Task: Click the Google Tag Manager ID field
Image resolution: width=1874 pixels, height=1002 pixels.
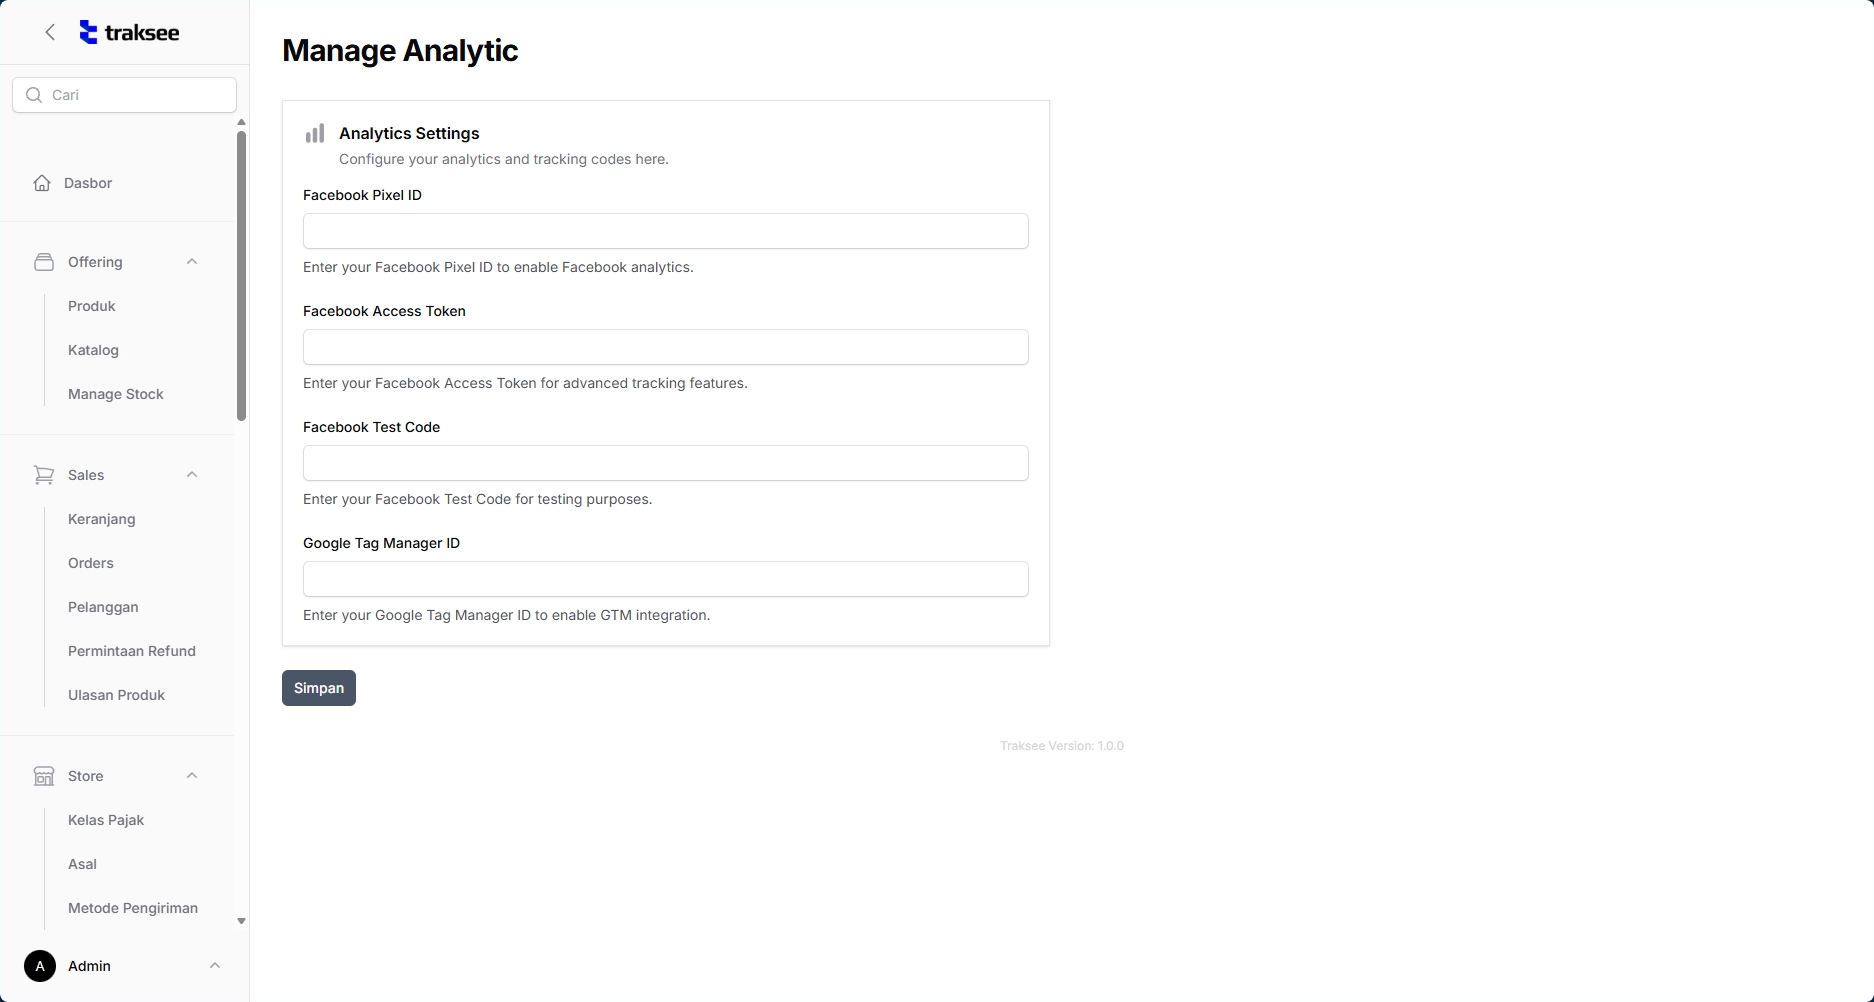Action: coord(665,579)
